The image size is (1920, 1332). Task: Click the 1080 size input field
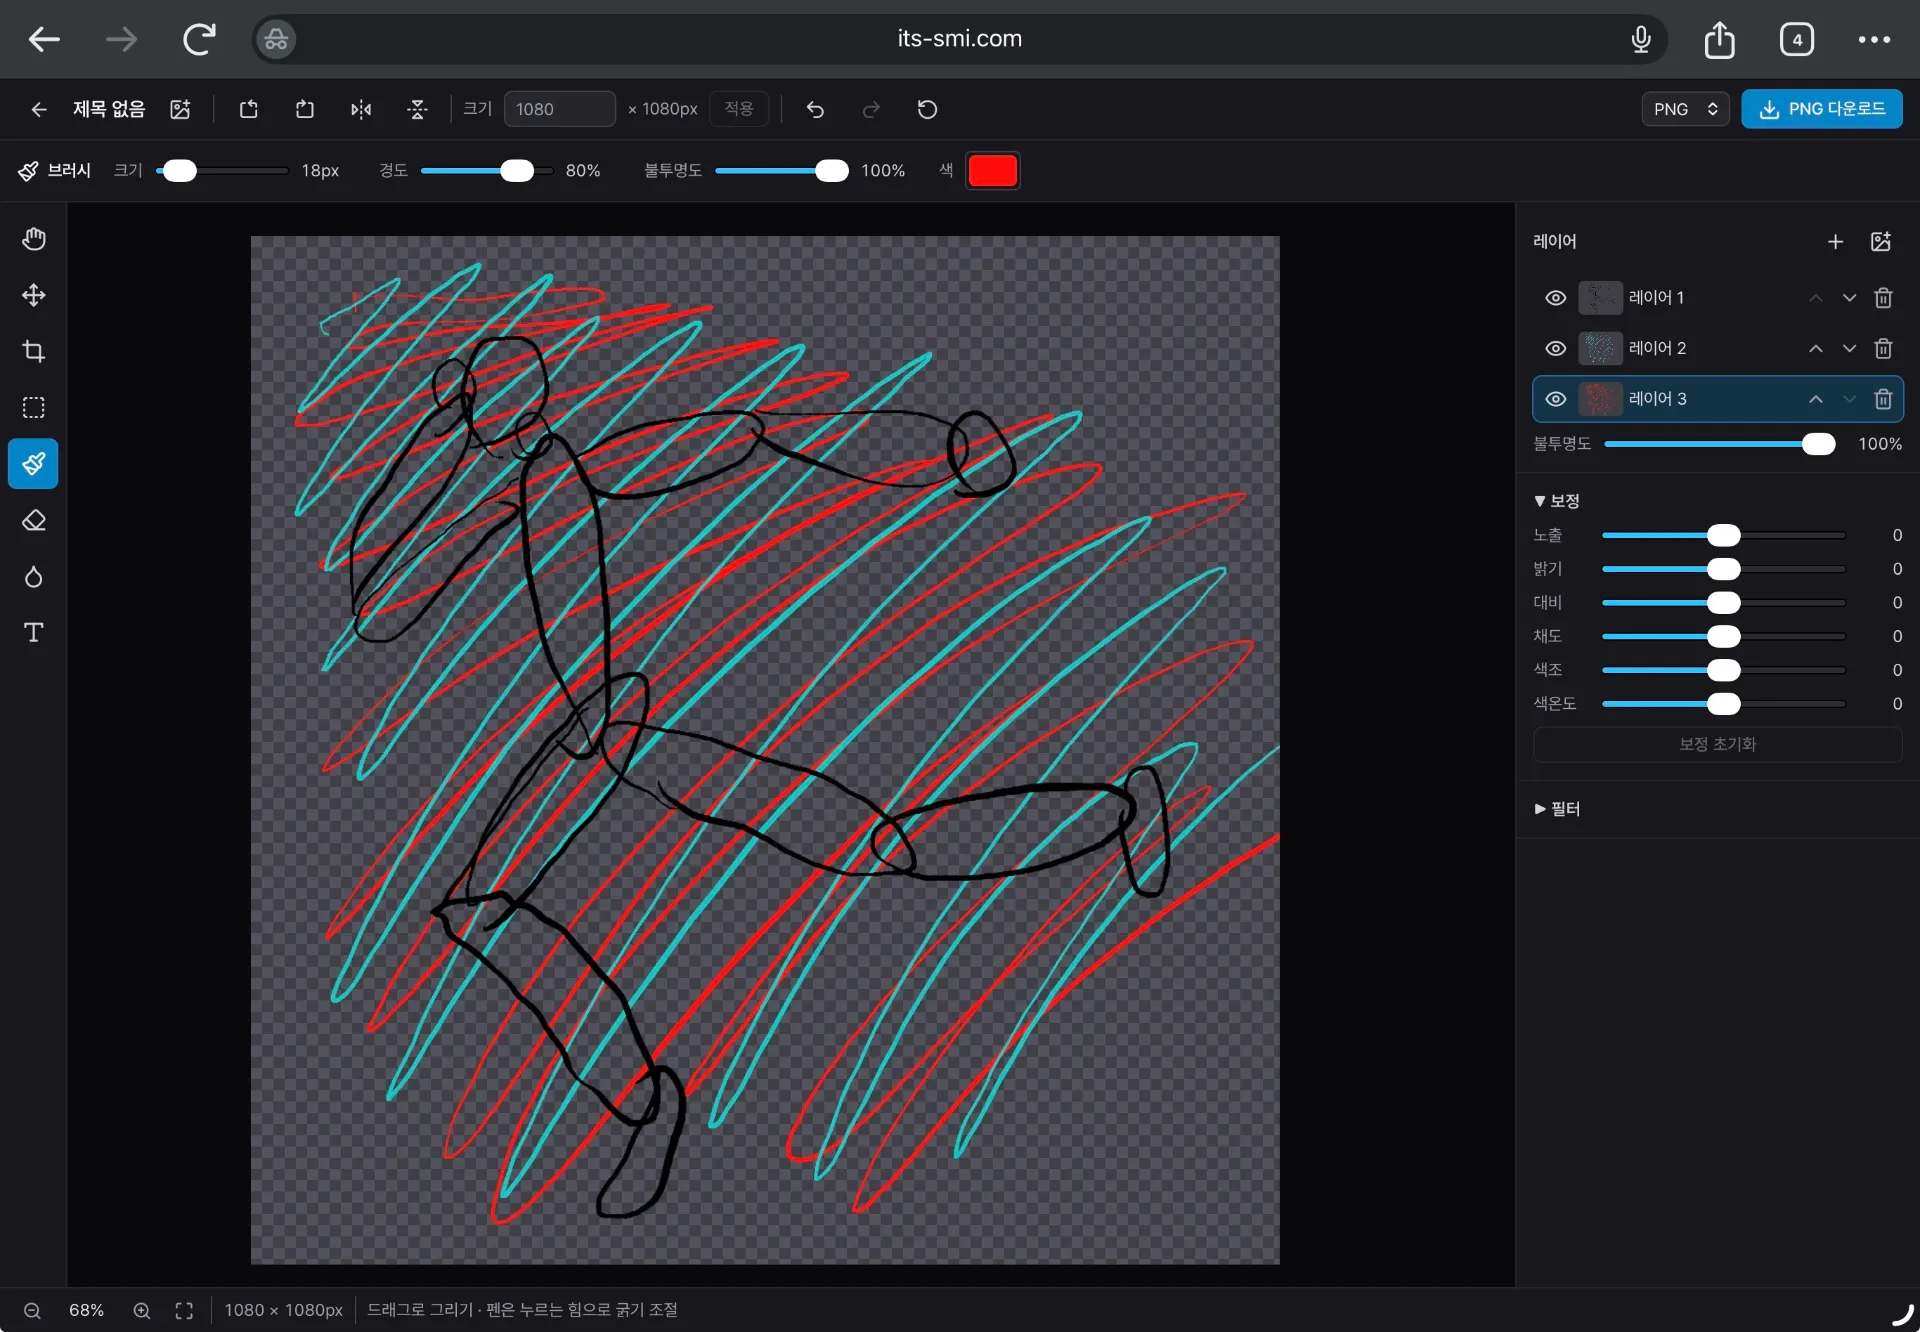coord(559,109)
